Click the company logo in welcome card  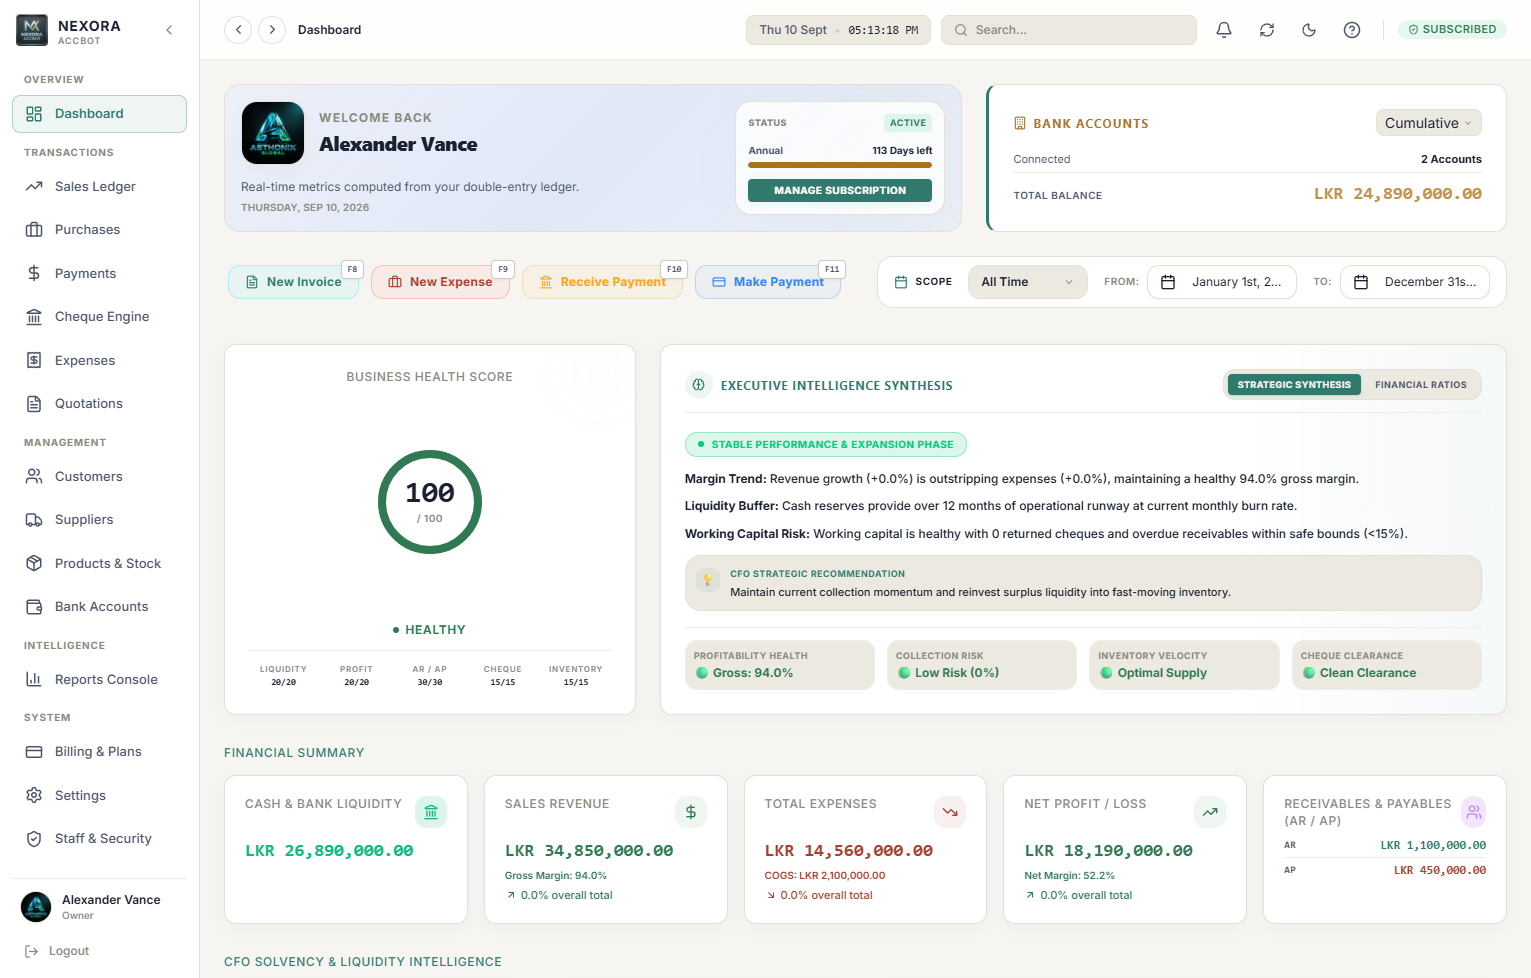click(273, 133)
